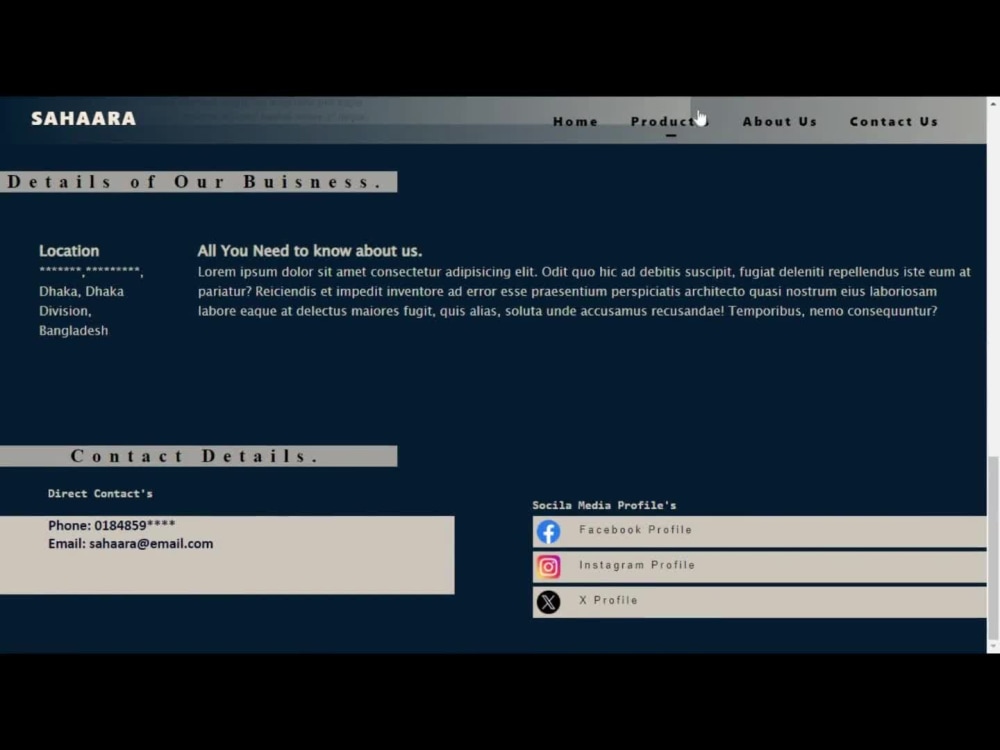Click the Facebook logo icon
1000x750 pixels.
548,531
